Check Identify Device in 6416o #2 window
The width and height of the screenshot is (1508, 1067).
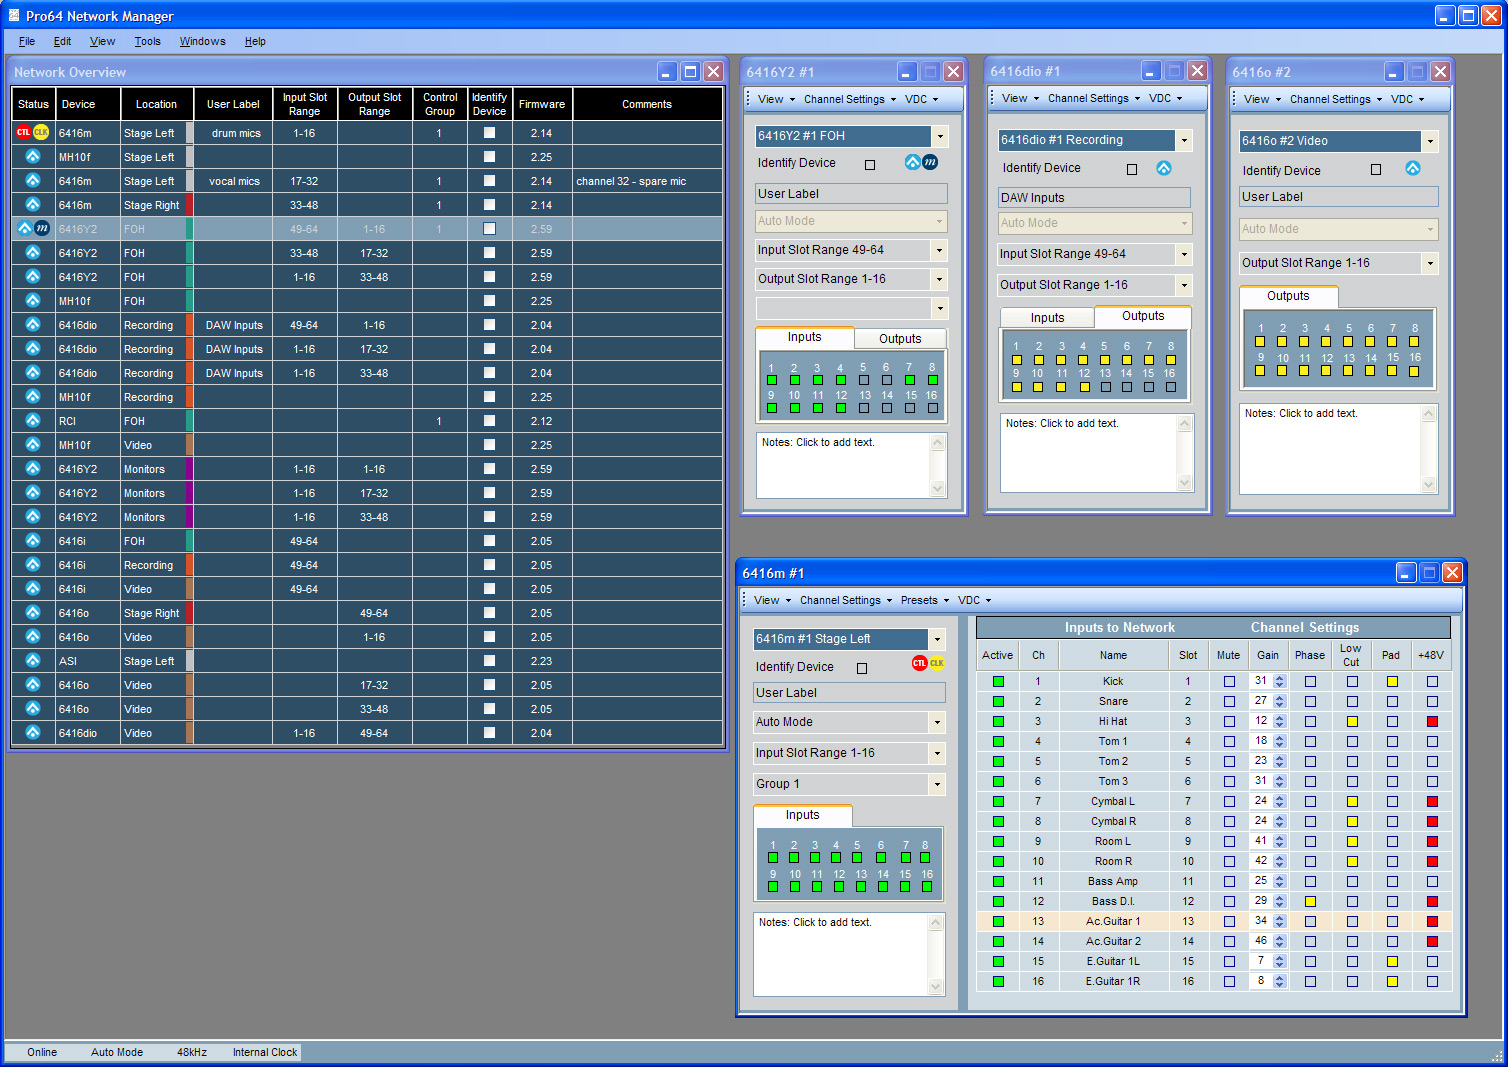tap(1376, 170)
